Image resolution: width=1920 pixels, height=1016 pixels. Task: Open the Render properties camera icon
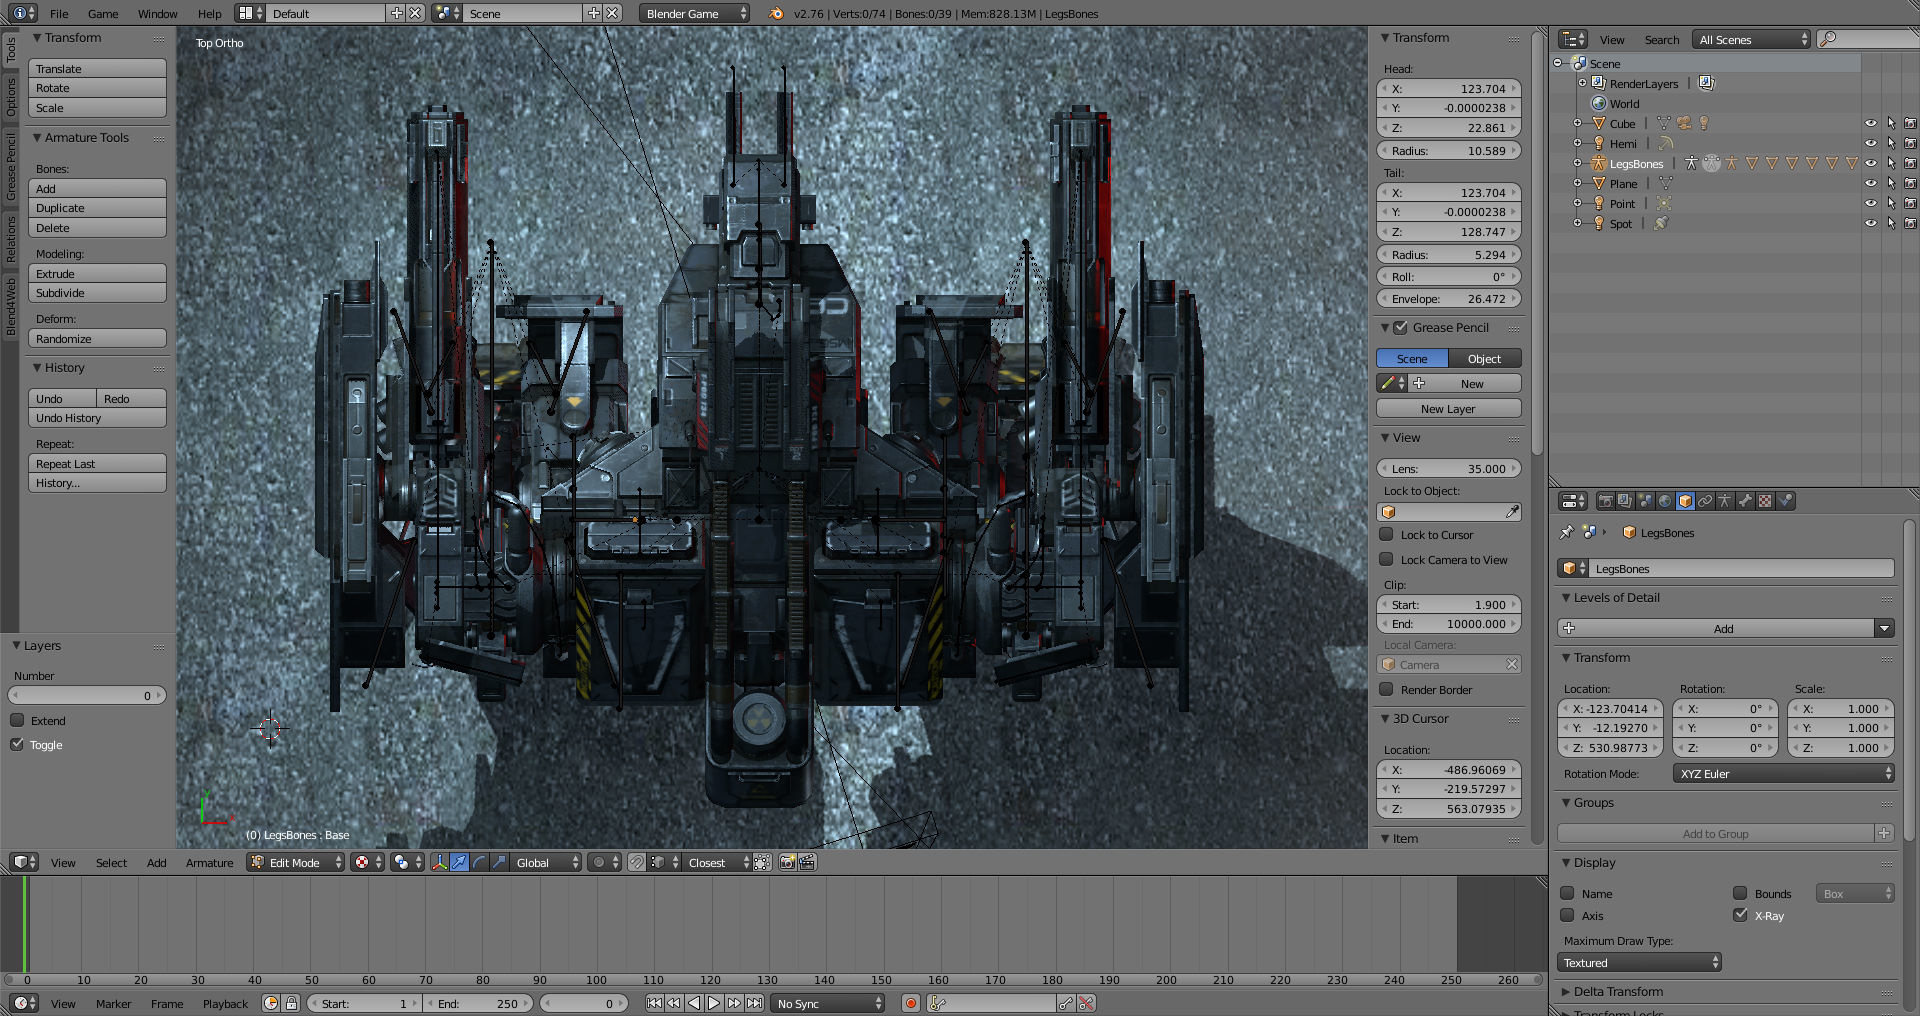(x=1605, y=501)
